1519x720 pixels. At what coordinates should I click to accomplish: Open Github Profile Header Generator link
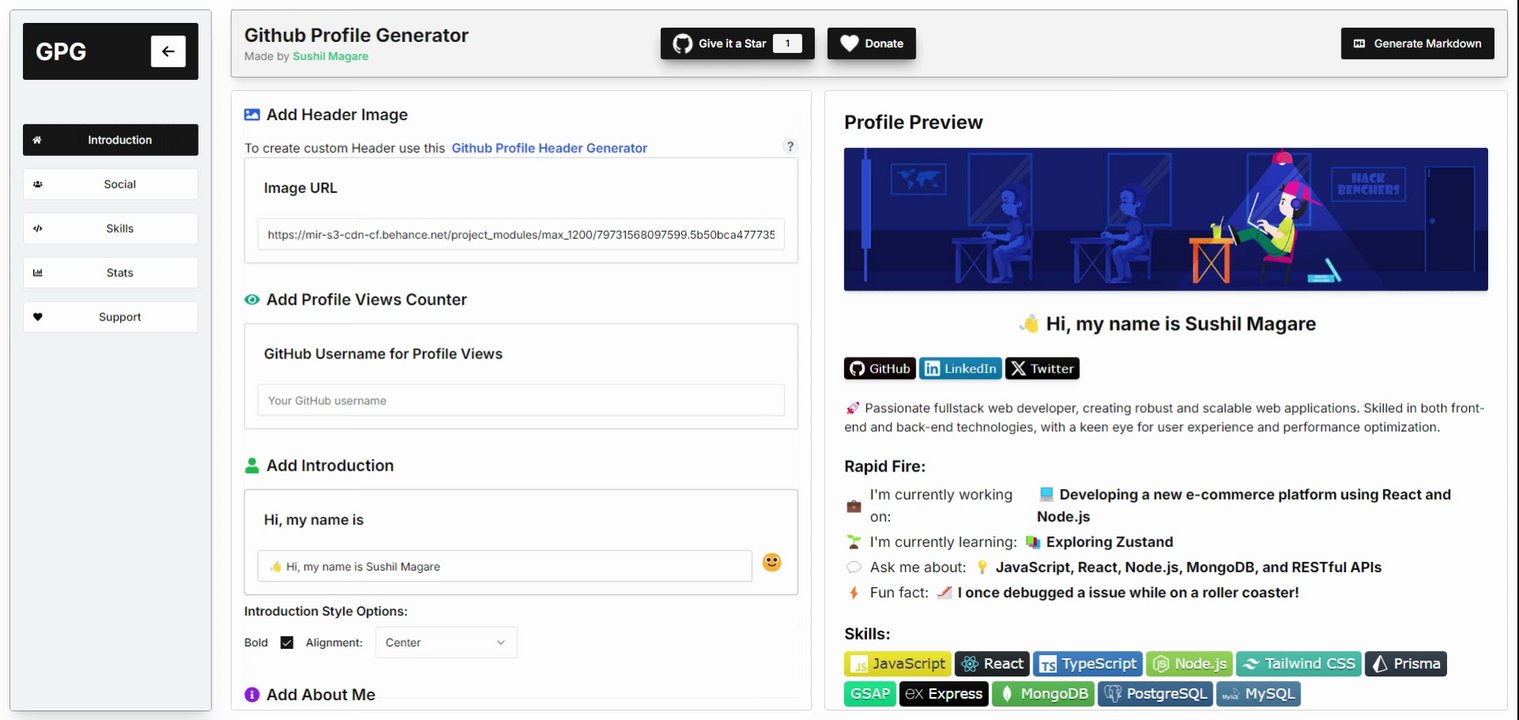549,148
